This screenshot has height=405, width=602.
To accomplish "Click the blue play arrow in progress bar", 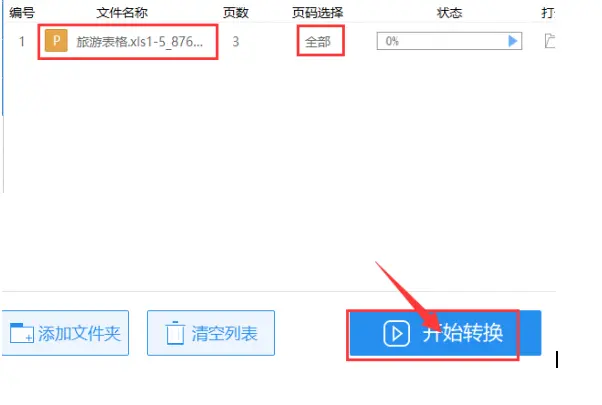I will [x=513, y=41].
